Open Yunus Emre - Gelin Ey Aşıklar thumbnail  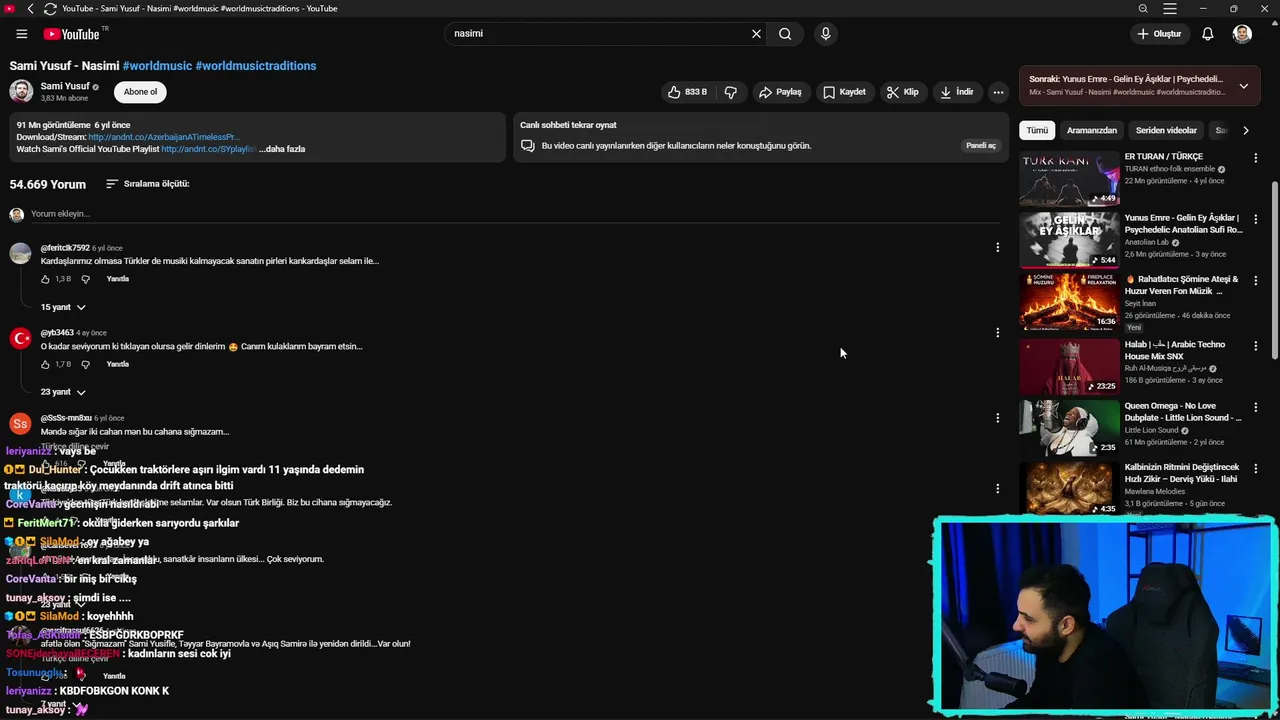pyautogui.click(x=1069, y=239)
